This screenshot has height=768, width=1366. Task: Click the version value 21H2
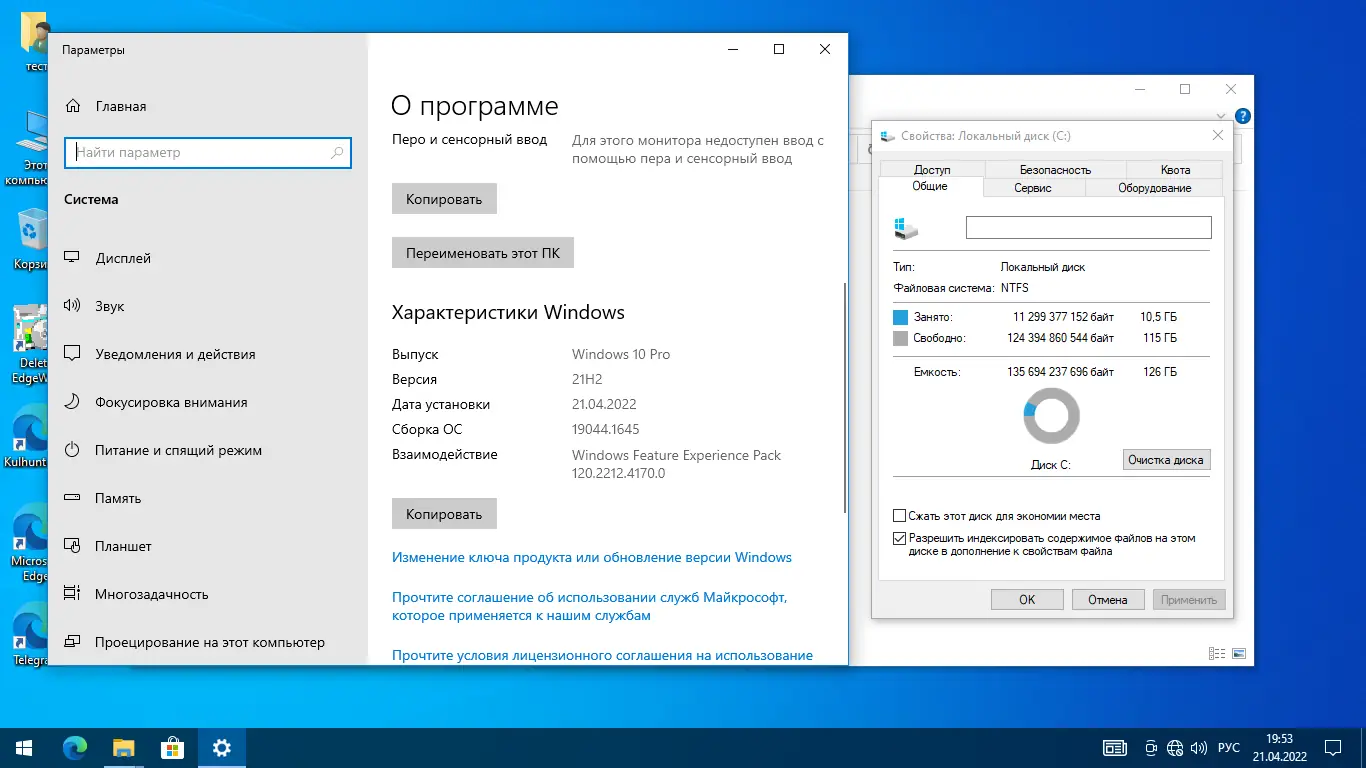[x=587, y=379]
